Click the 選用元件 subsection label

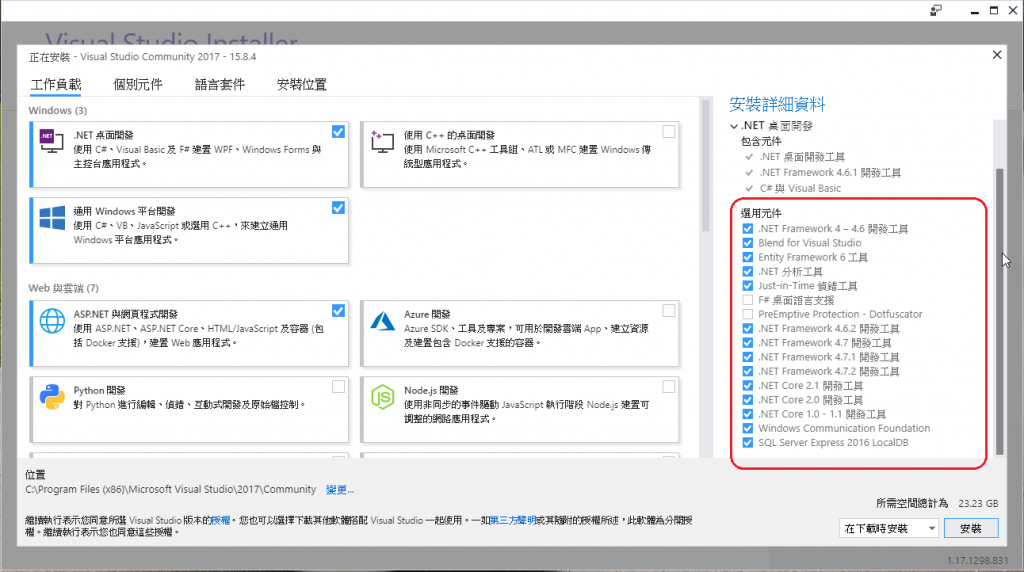761,213
